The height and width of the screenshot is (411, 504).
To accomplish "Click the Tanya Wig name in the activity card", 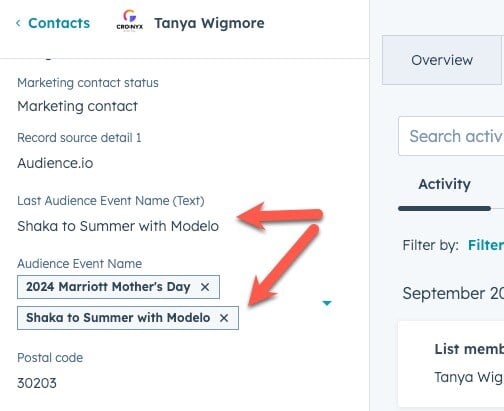I will (469, 377).
